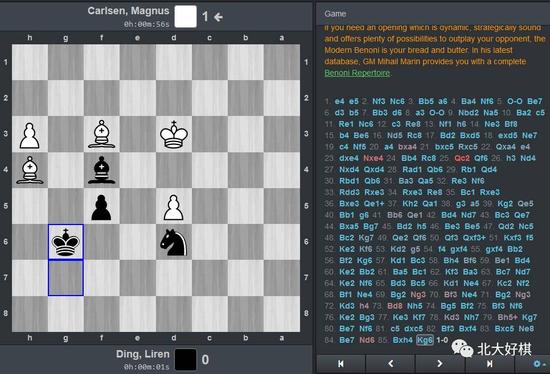Go to move 3.Bb5 in notation

point(426,101)
